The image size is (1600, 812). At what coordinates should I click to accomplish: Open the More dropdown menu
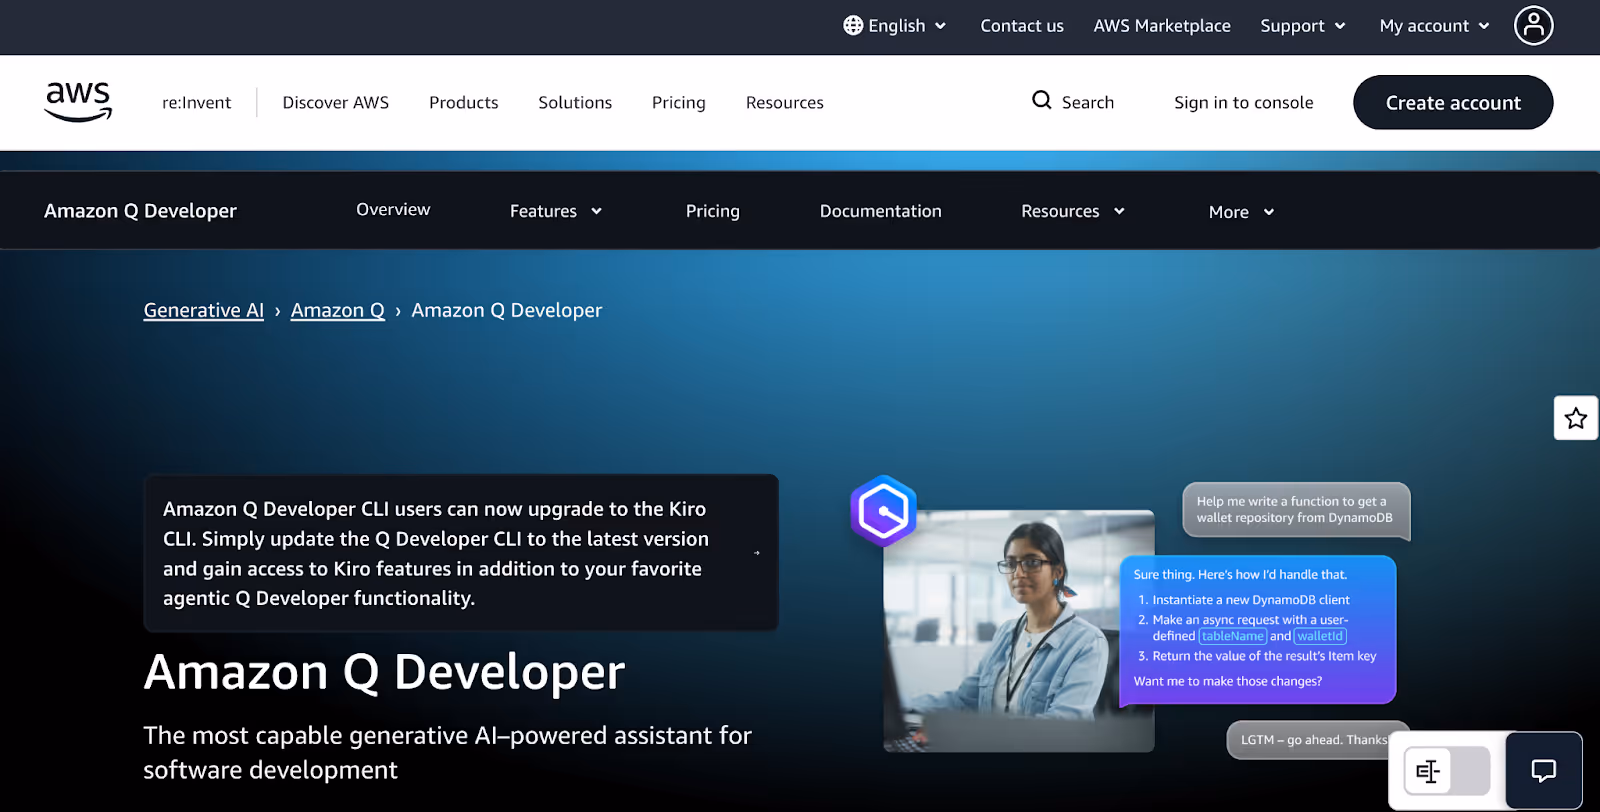coord(1241,212)
